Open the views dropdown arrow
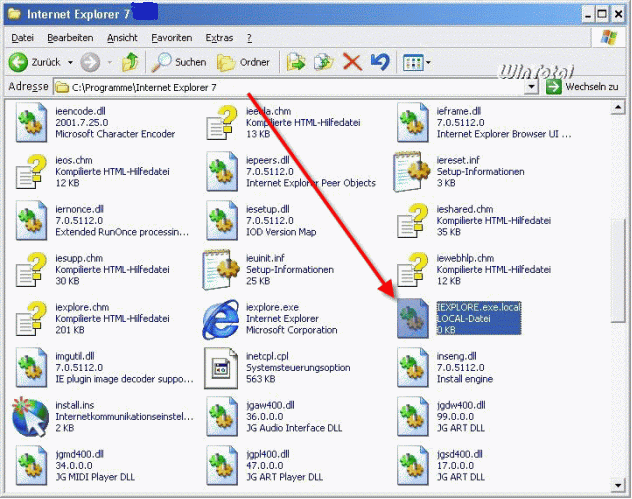 (x=428, y=62)
